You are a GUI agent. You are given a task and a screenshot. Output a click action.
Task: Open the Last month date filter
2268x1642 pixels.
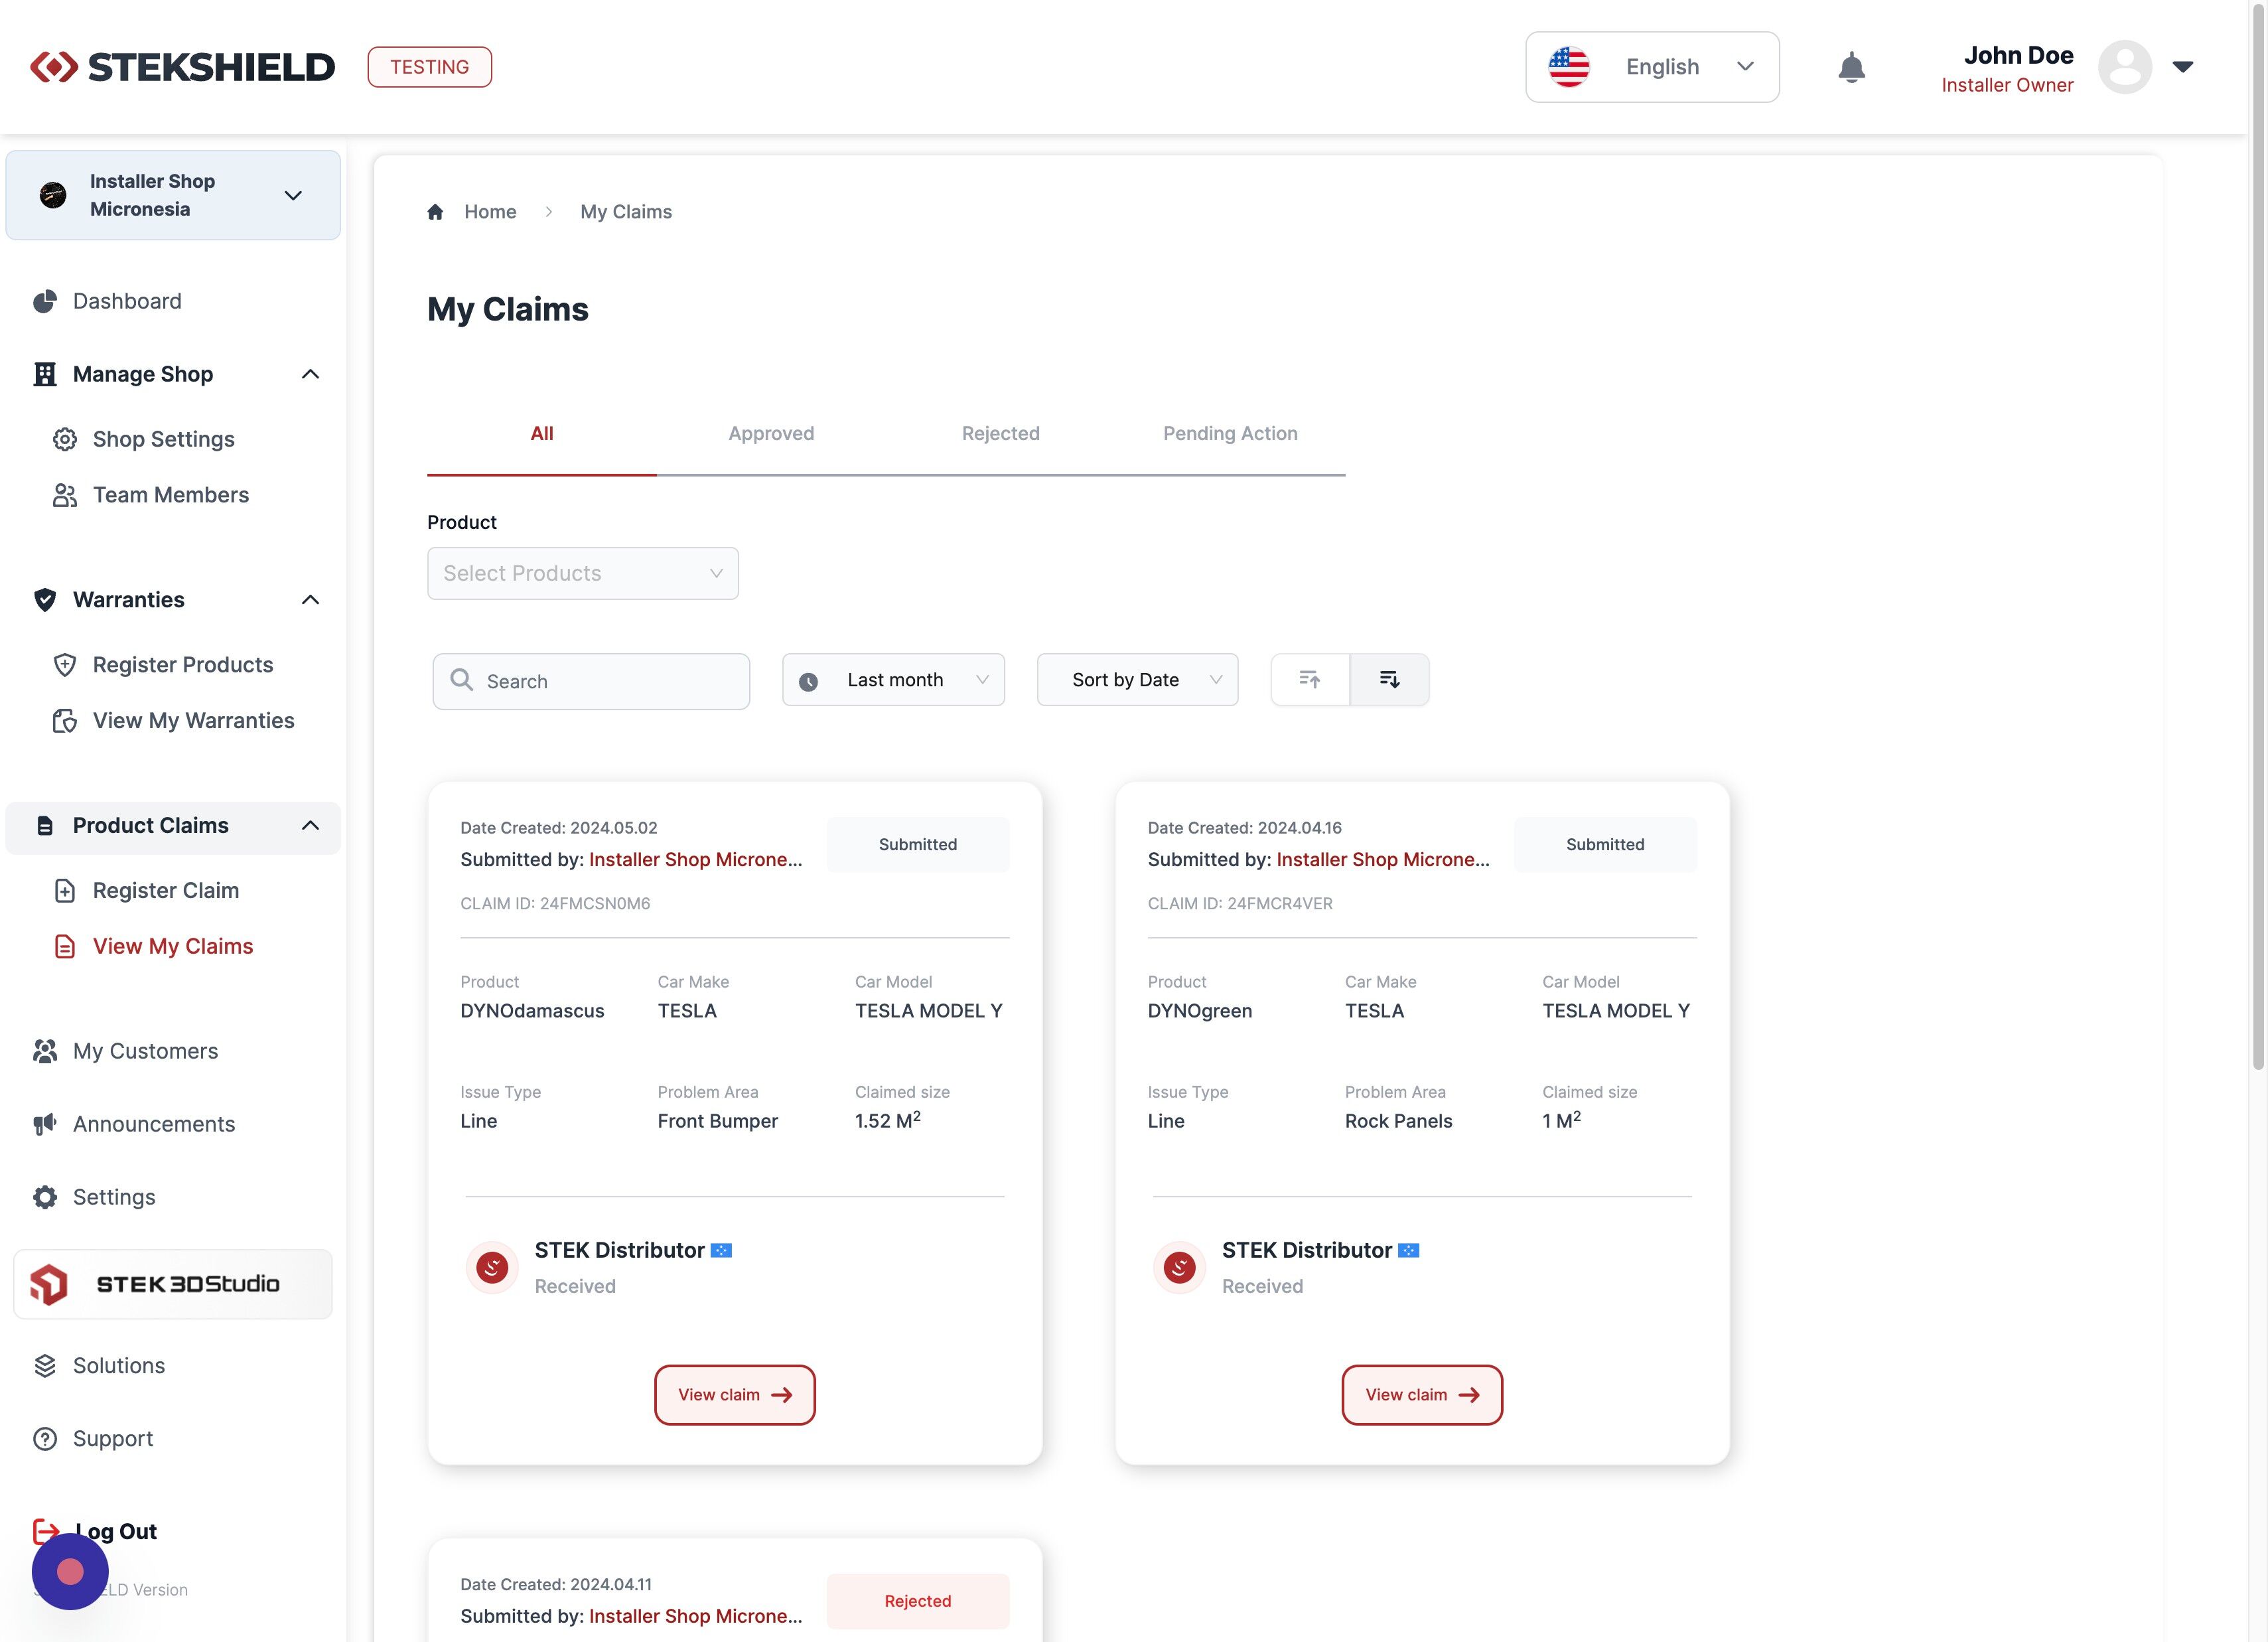(x=893, y=680)
